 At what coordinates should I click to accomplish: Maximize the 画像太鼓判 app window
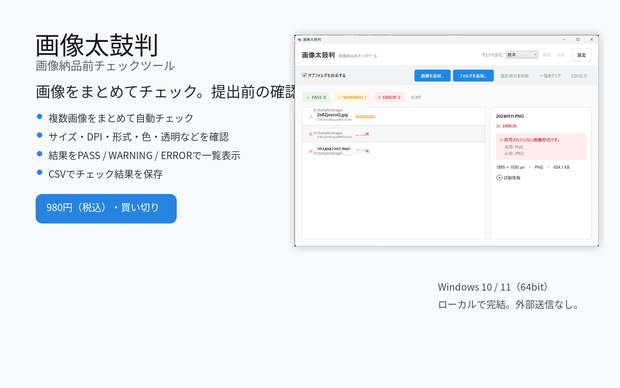578,40
